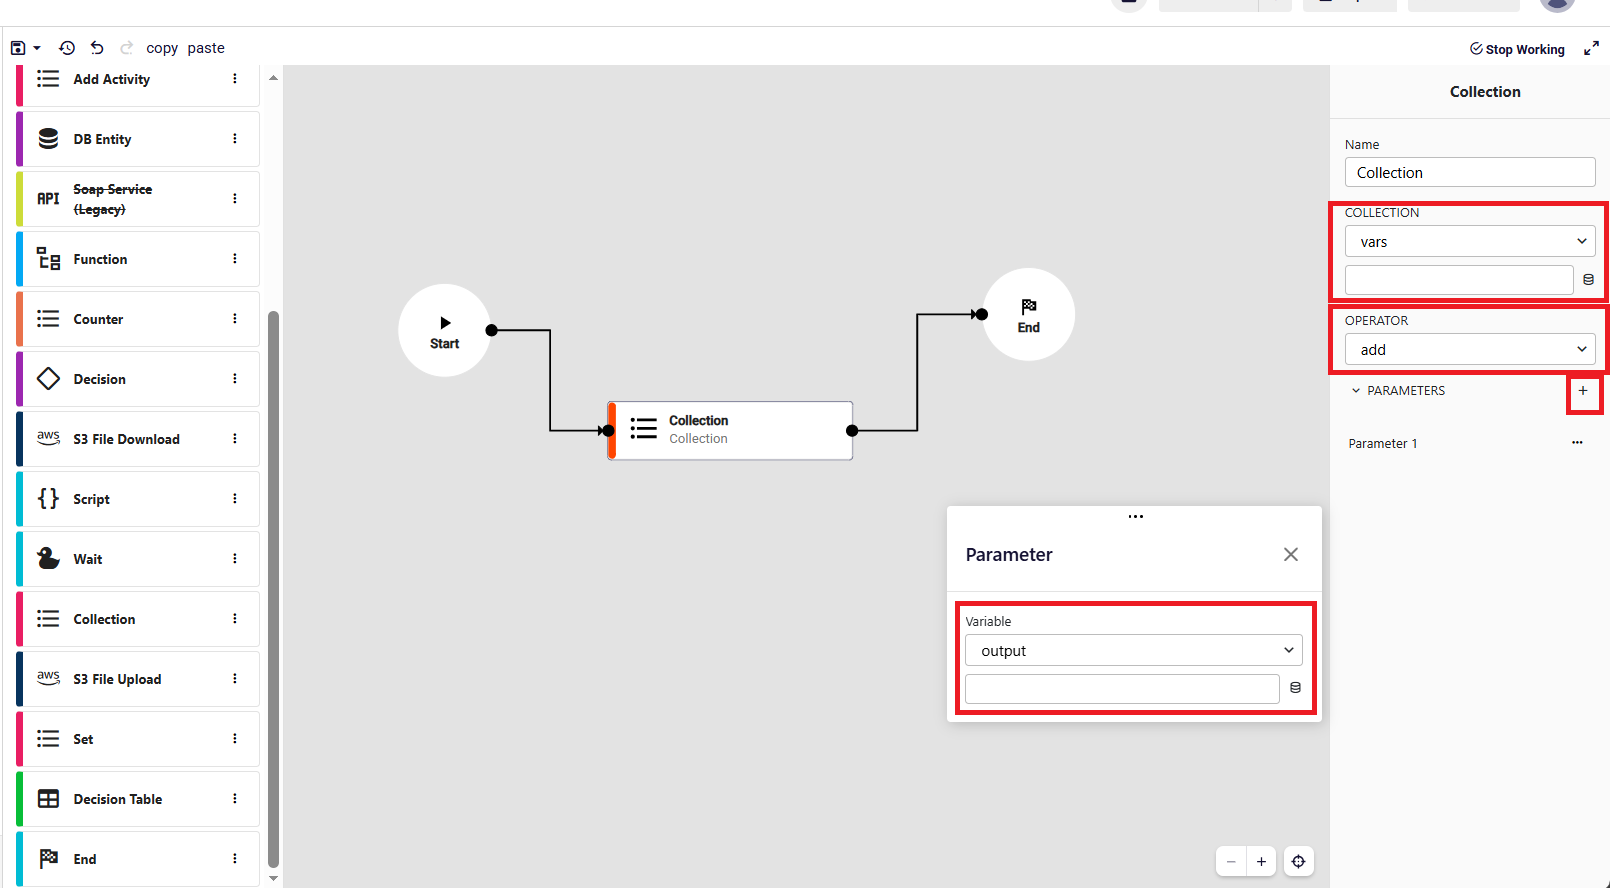
Task: Close the Parameter dialog
Action: [1291, 554]
